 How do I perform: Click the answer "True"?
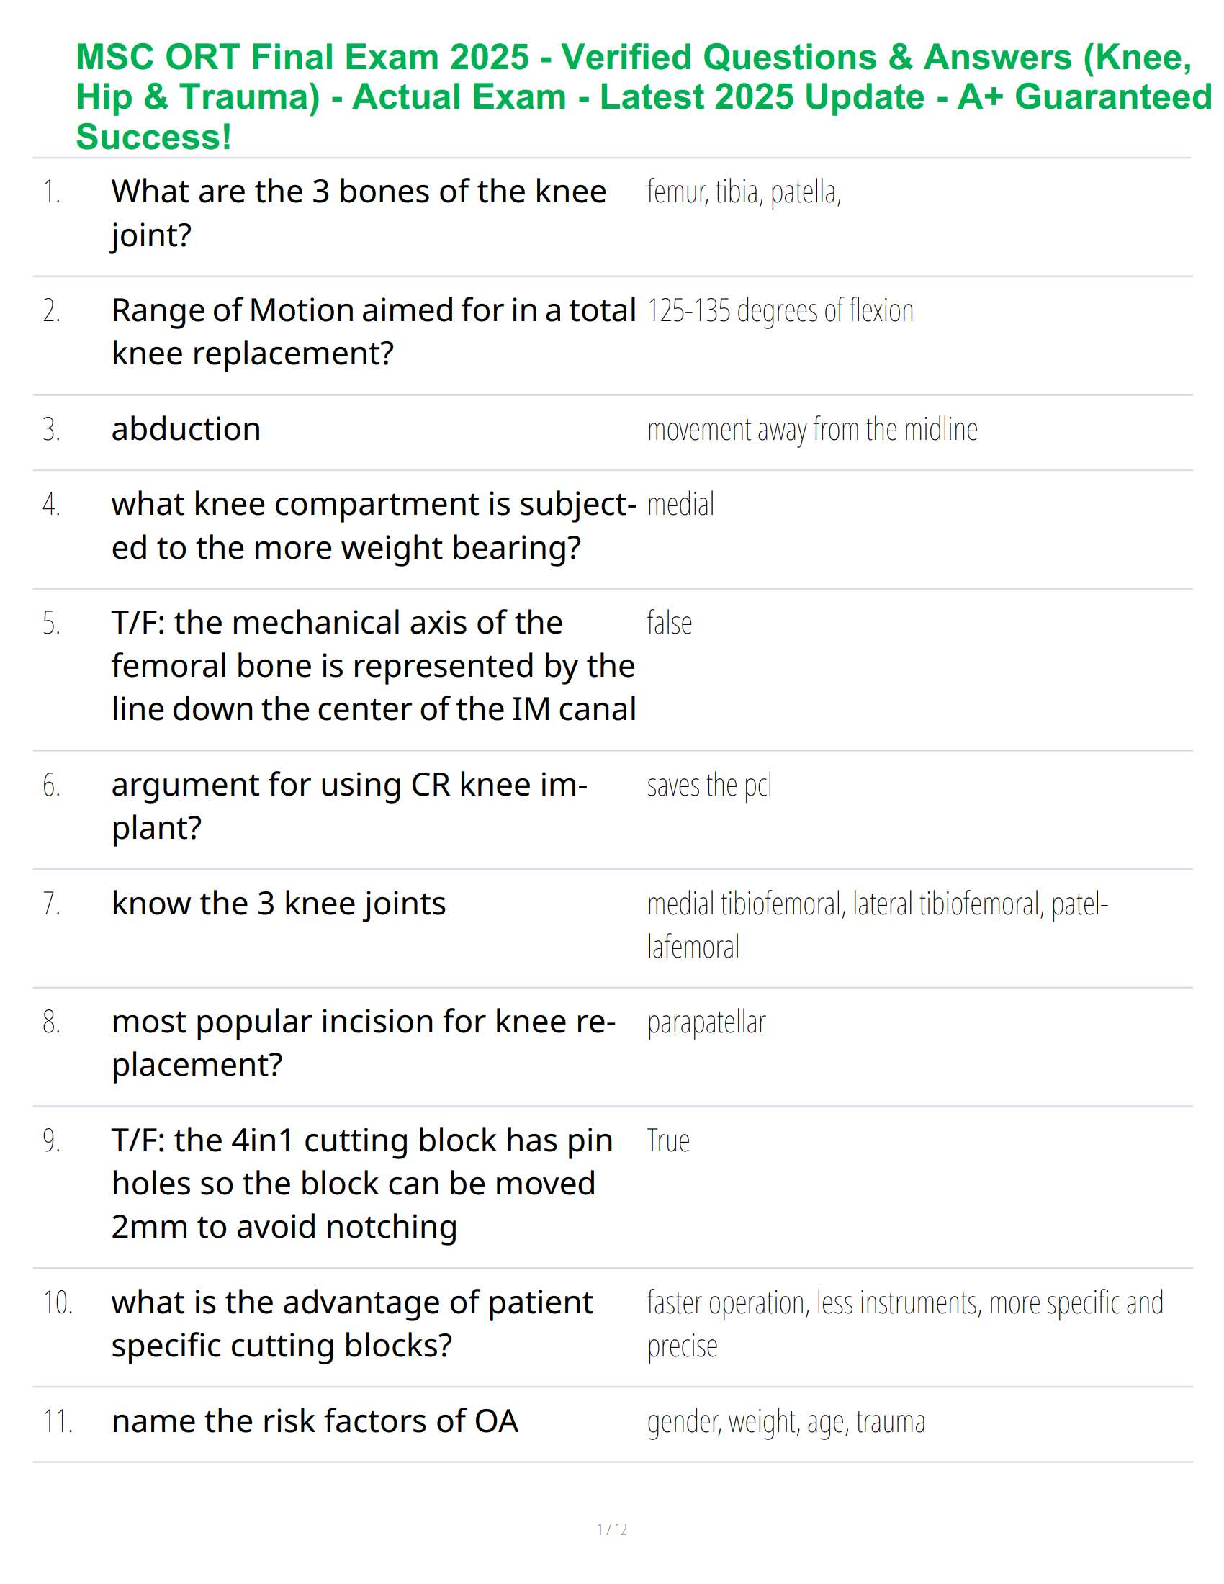[x=668, y=1141]
